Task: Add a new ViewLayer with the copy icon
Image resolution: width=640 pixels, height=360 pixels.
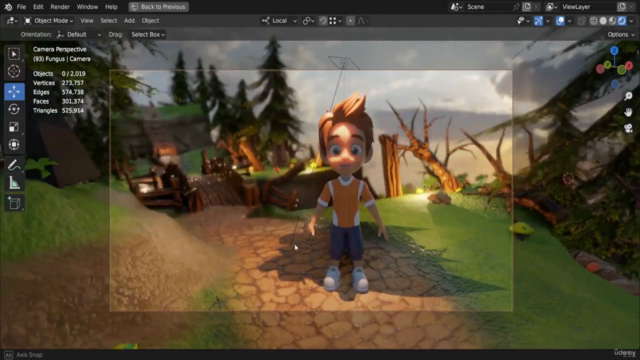Action: pyautogui.click(x=622, y=7)
